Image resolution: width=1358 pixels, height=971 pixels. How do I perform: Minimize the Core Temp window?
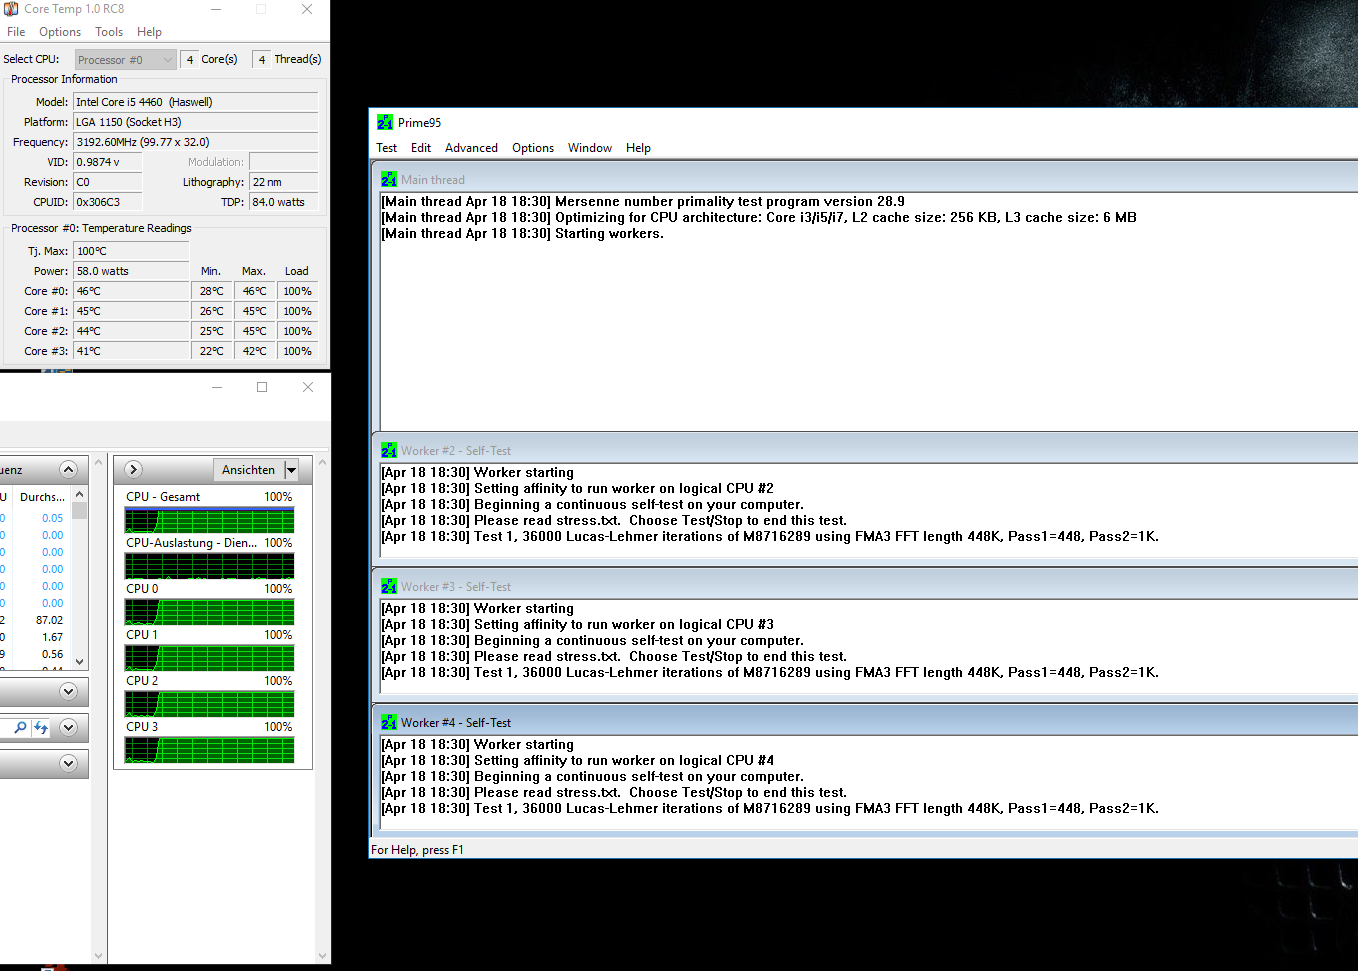pyautogui.click(x=216, y=9)
